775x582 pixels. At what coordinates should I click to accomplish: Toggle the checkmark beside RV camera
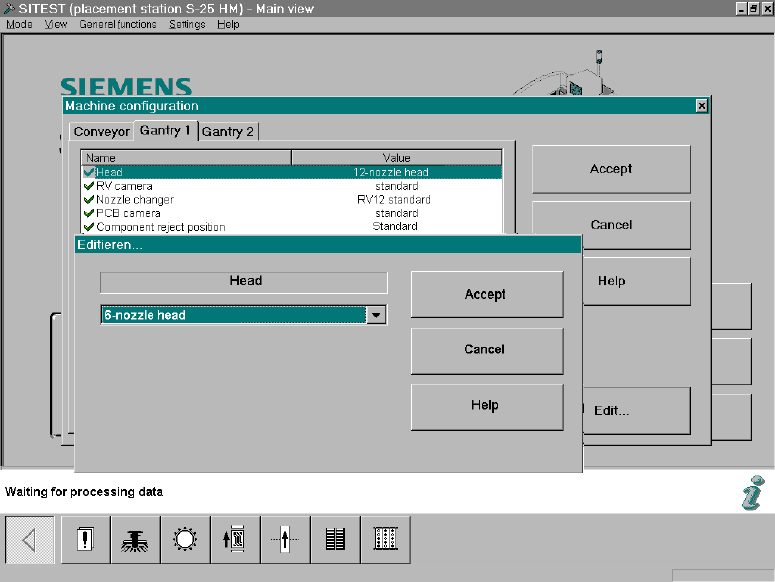[89, 186]
